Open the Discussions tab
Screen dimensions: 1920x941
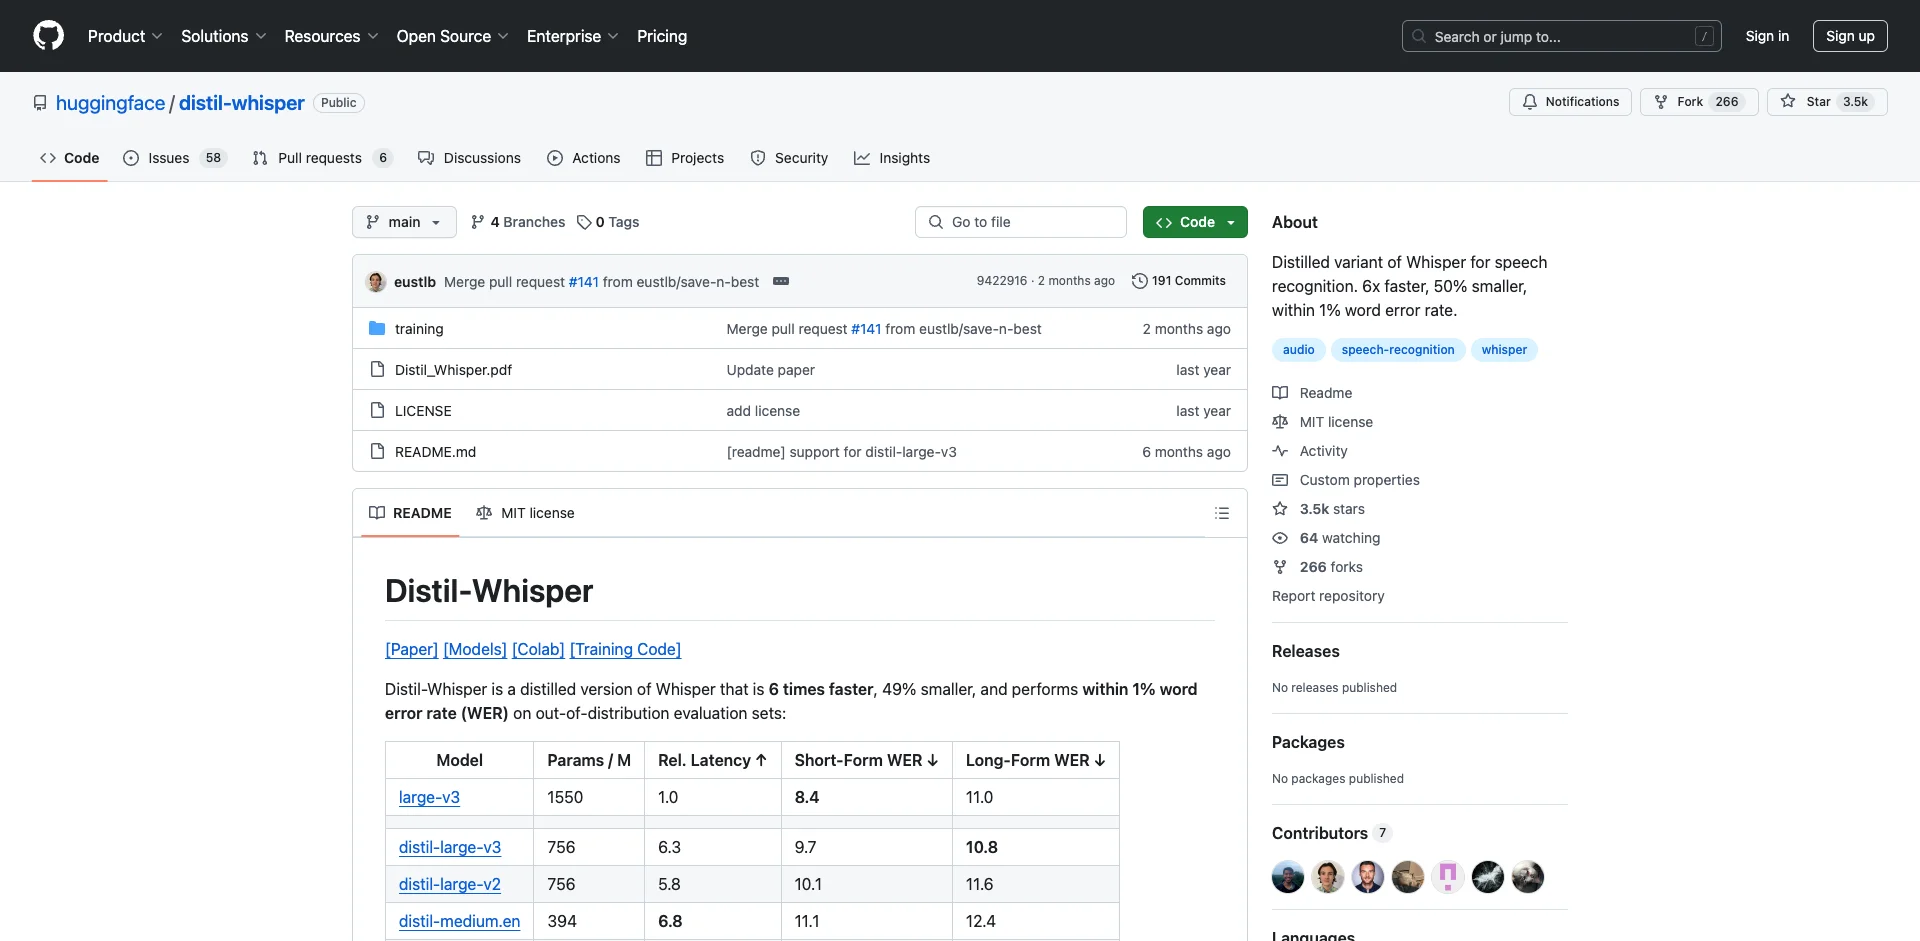pyautogui.click(x=469, y=158)
